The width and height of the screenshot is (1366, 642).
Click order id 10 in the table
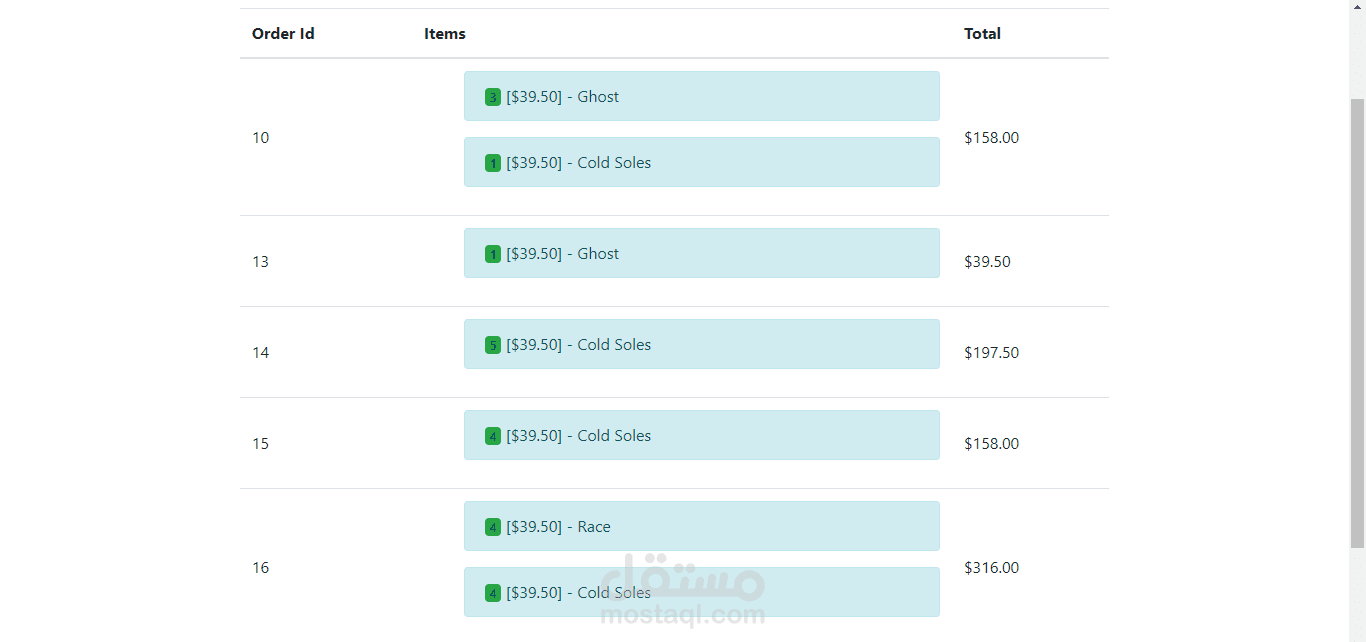[x=261, y=138]
